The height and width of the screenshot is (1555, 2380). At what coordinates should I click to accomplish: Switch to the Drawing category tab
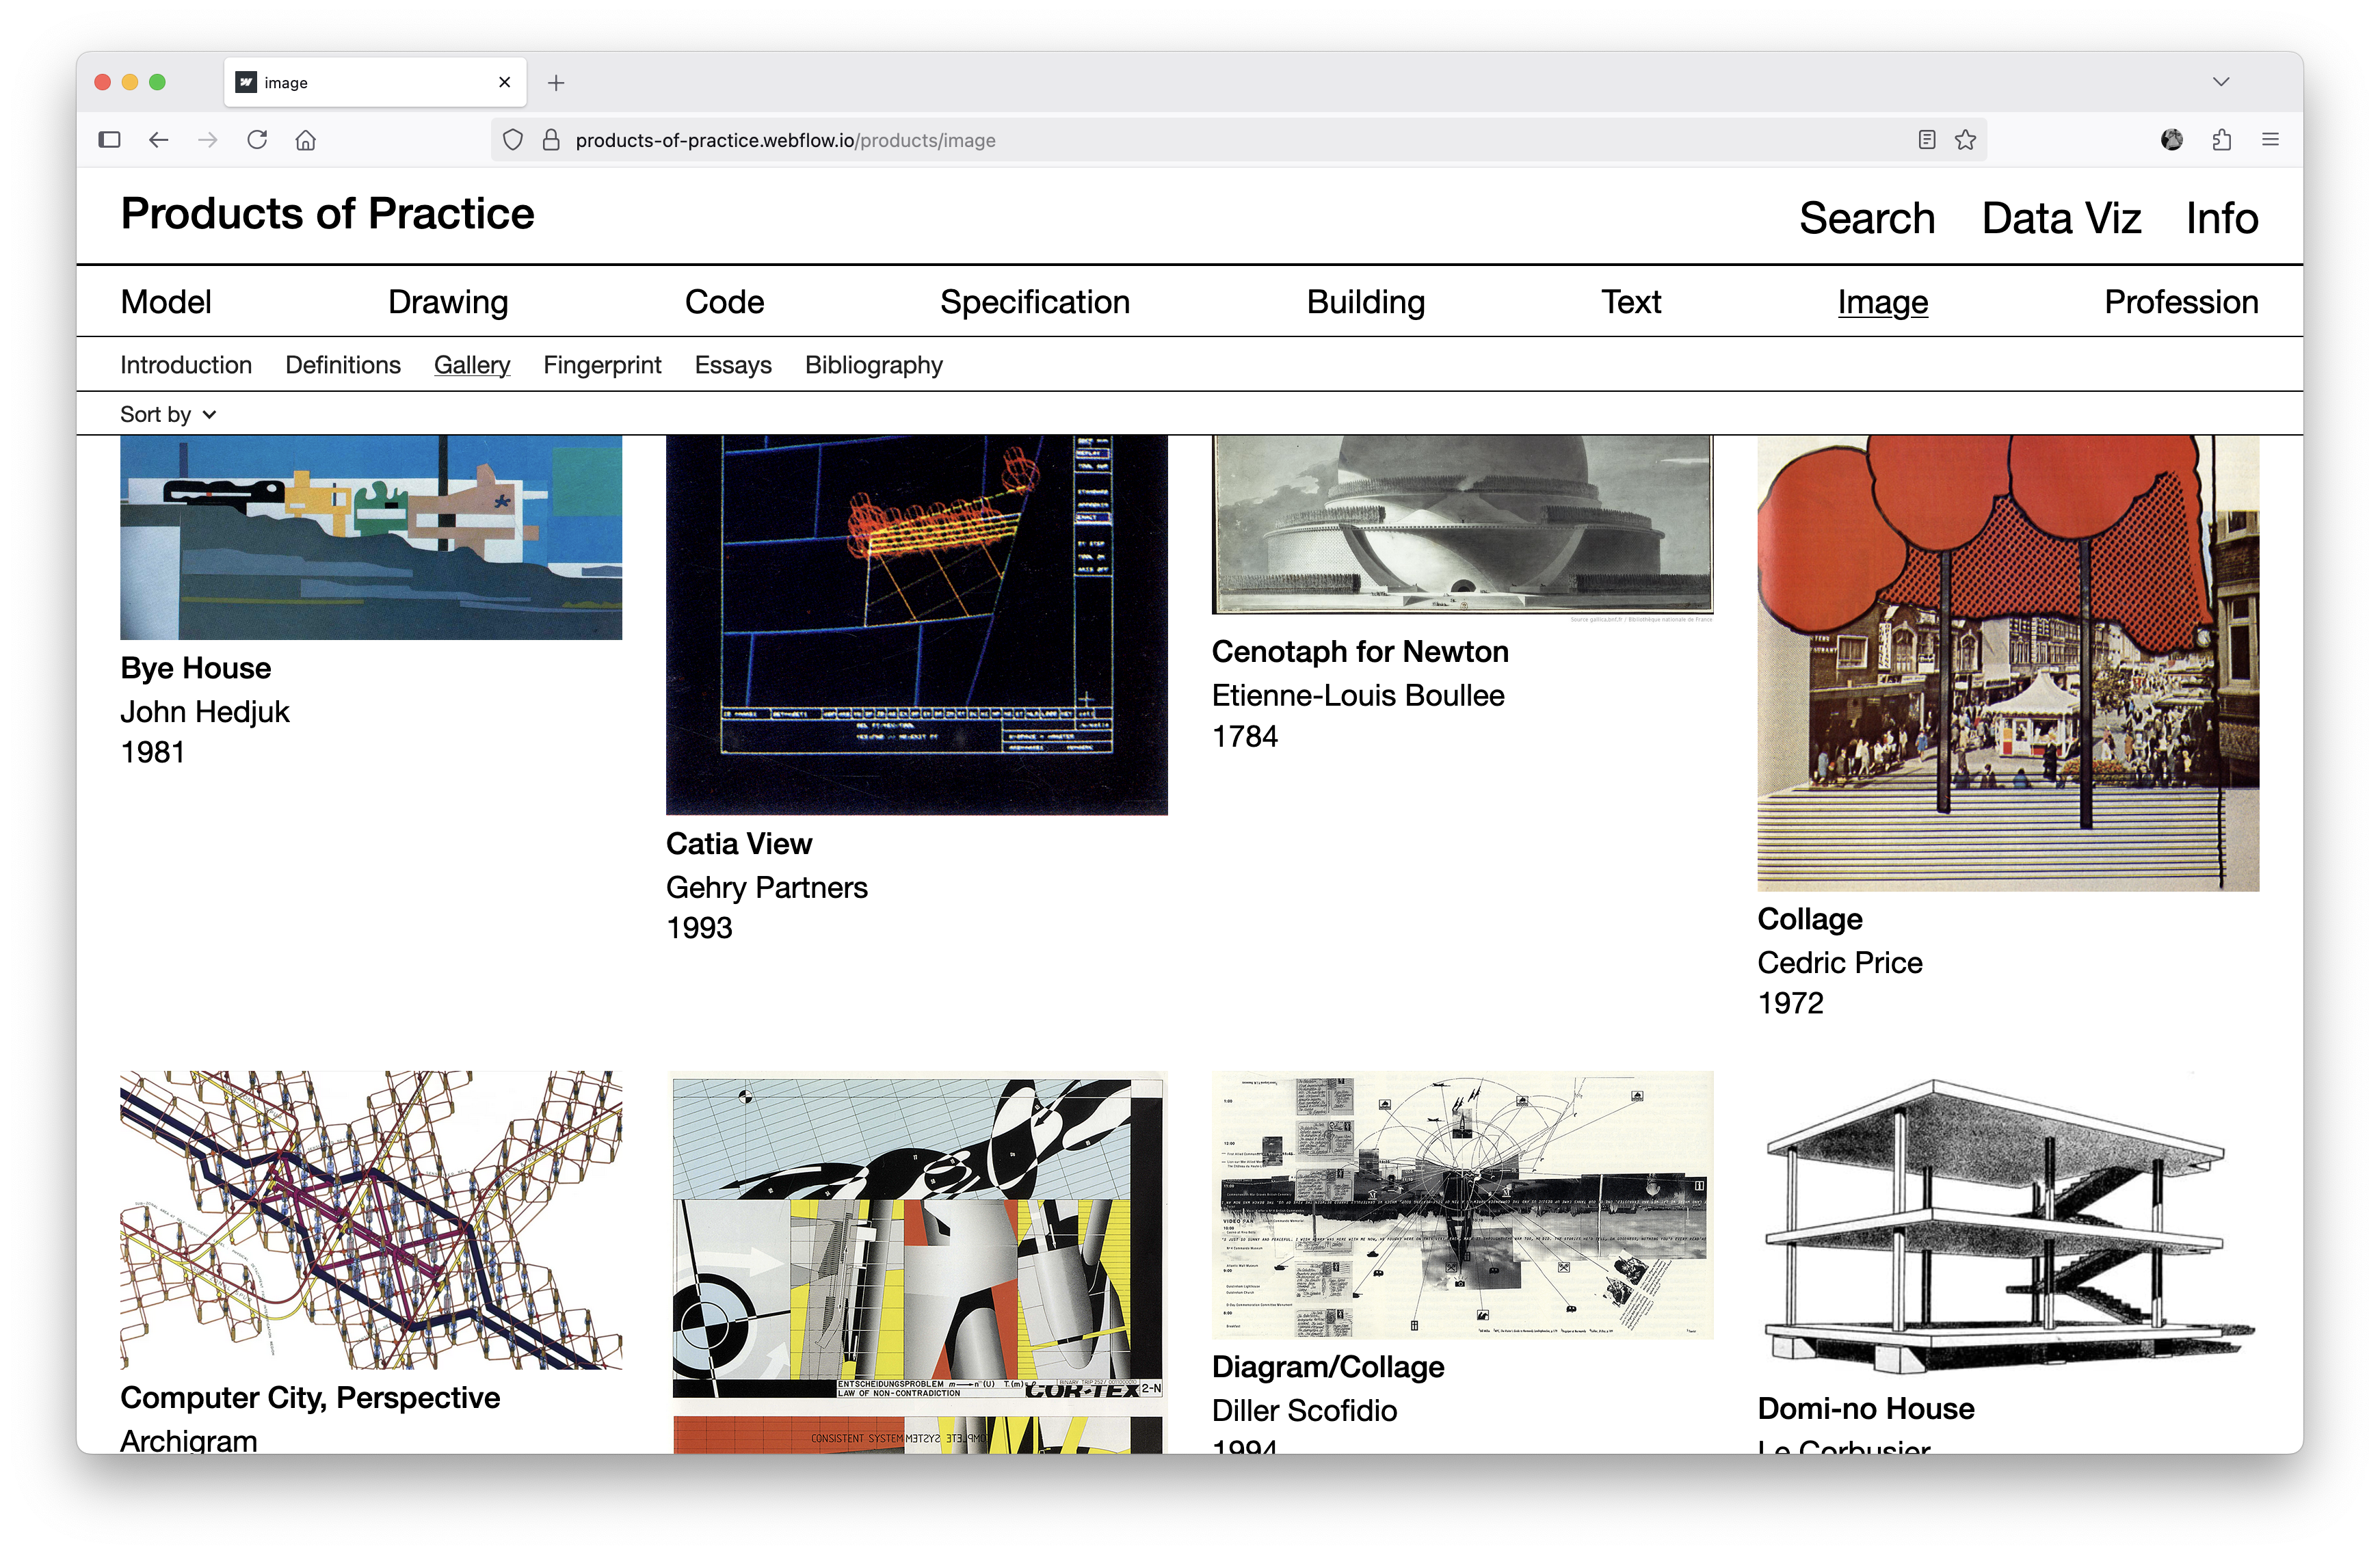point(448,302)
